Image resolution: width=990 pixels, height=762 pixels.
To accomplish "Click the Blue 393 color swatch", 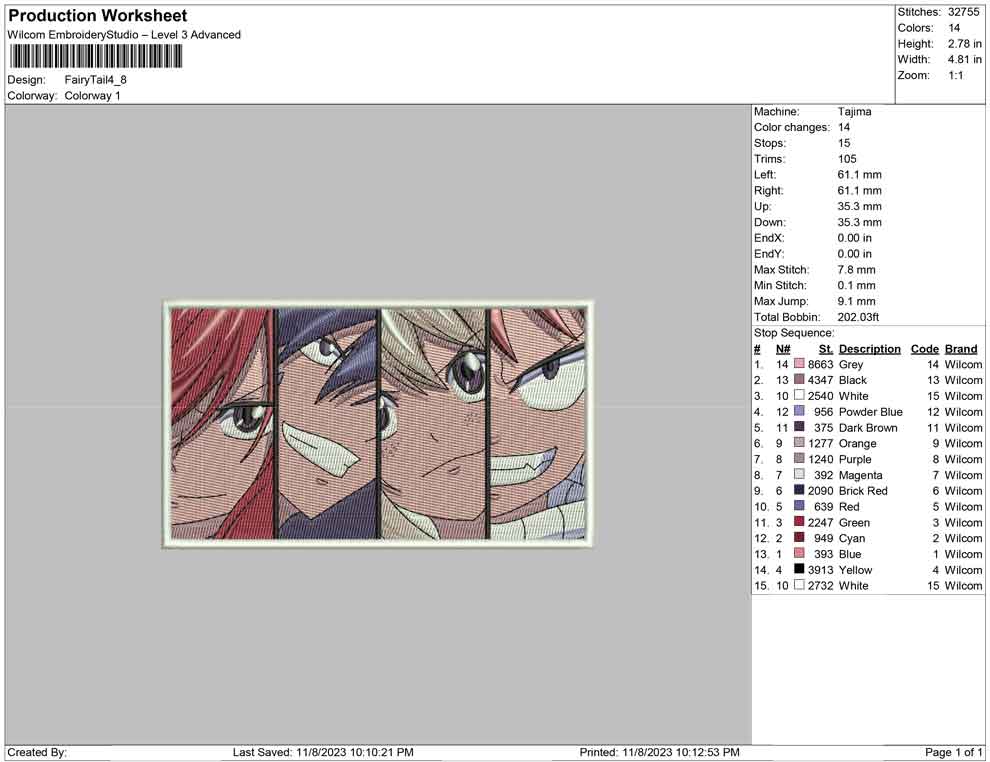I will click(799, 553).
